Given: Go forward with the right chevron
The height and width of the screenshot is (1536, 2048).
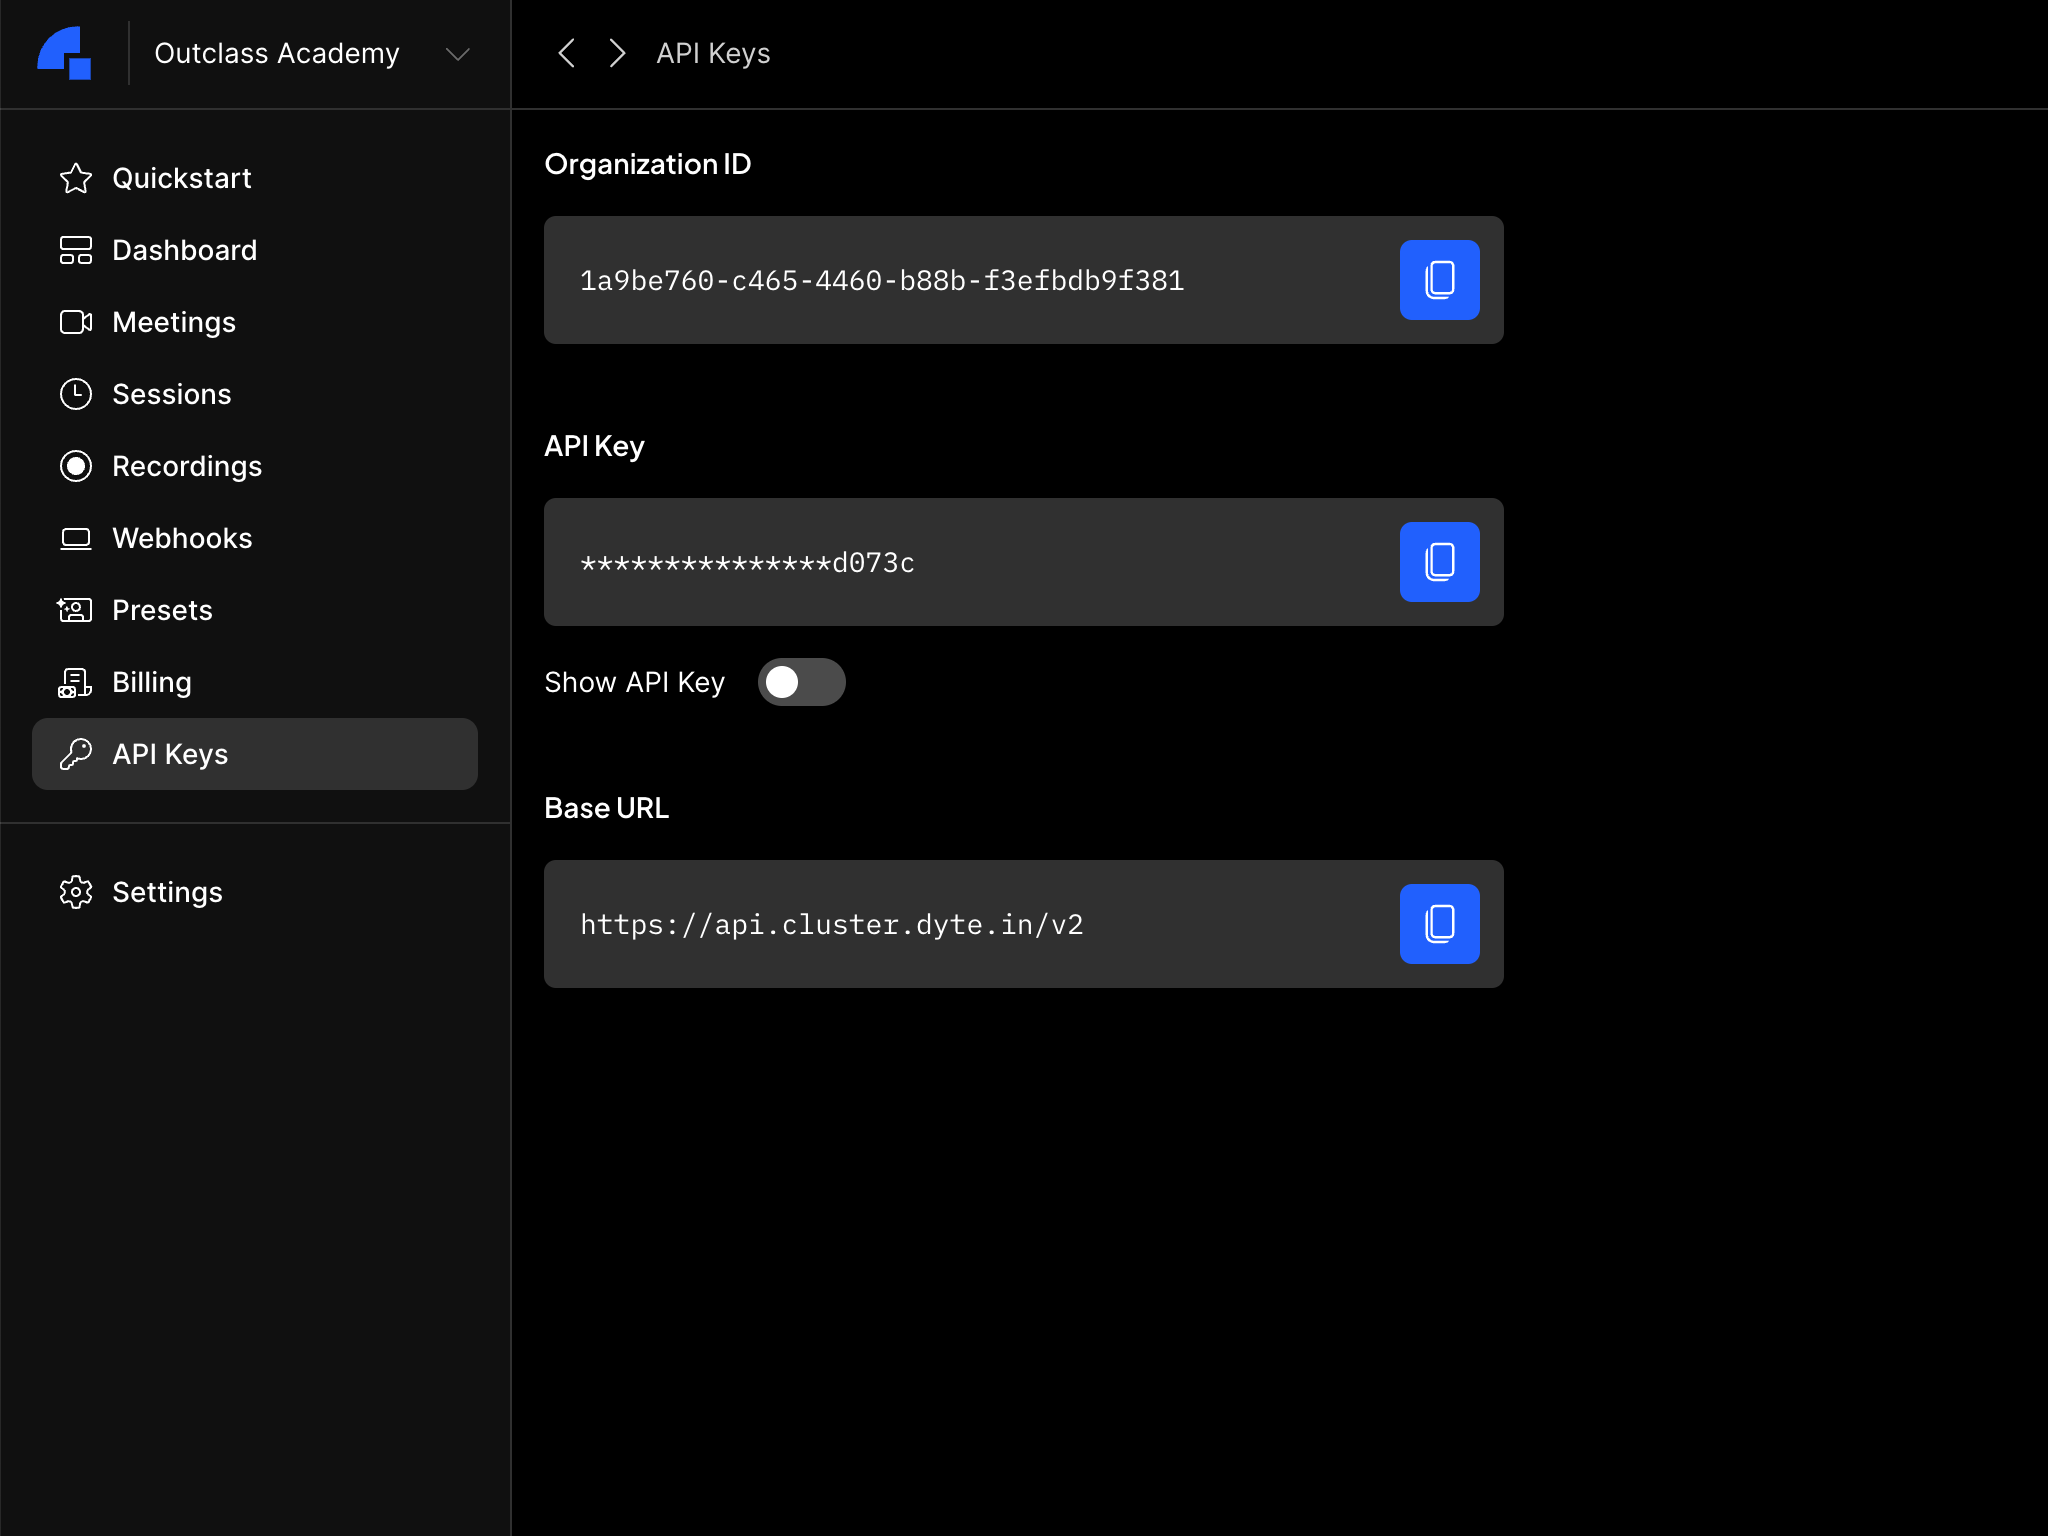Looking at the screenshot, I should click(x=617, y=53).
